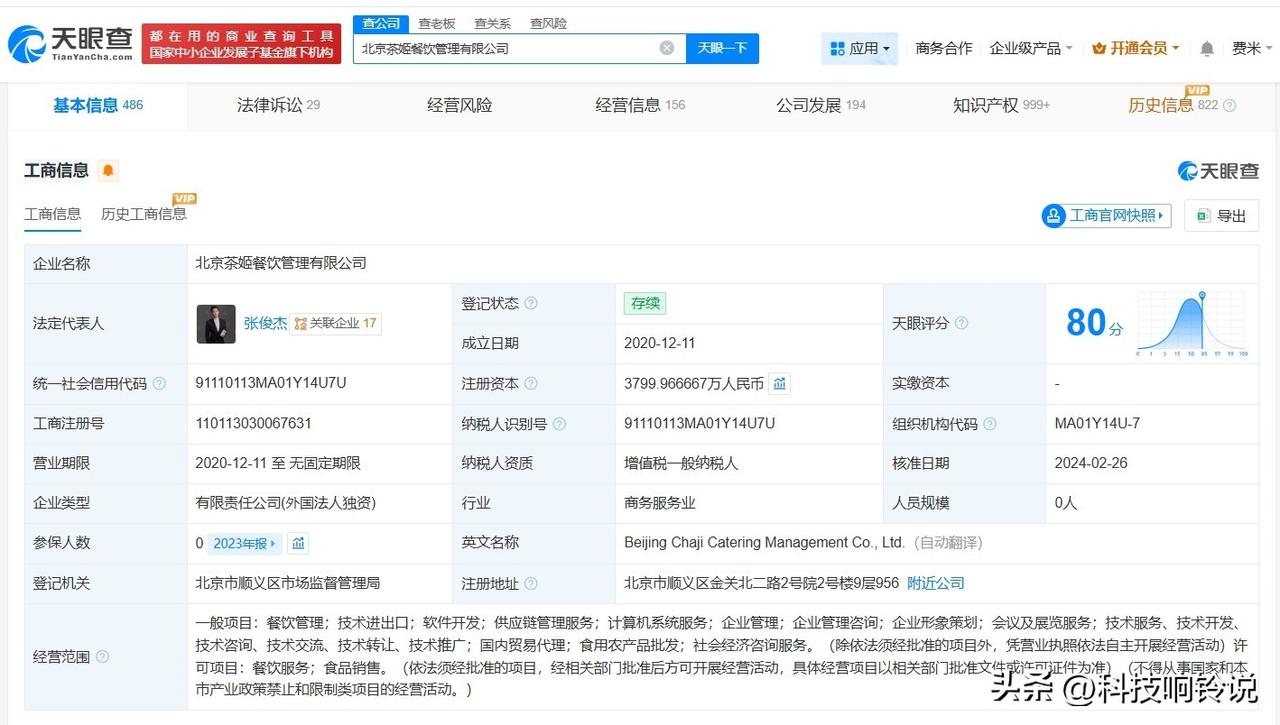Click the 导出 export button
Image resolution: width=1280 pixels, height=725 pixels.
pyautogui.click(x=1221, y=215)
